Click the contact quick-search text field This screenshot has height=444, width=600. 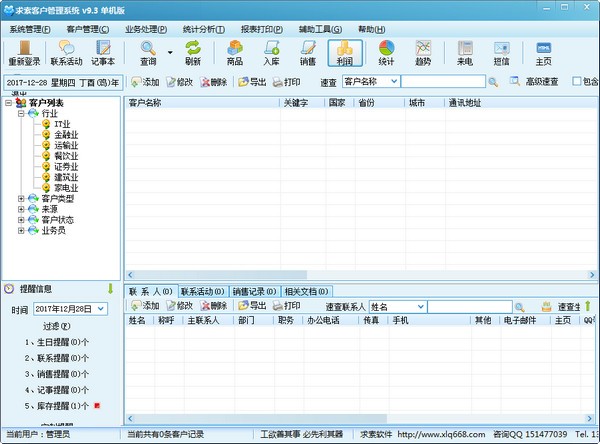[470, 306]
